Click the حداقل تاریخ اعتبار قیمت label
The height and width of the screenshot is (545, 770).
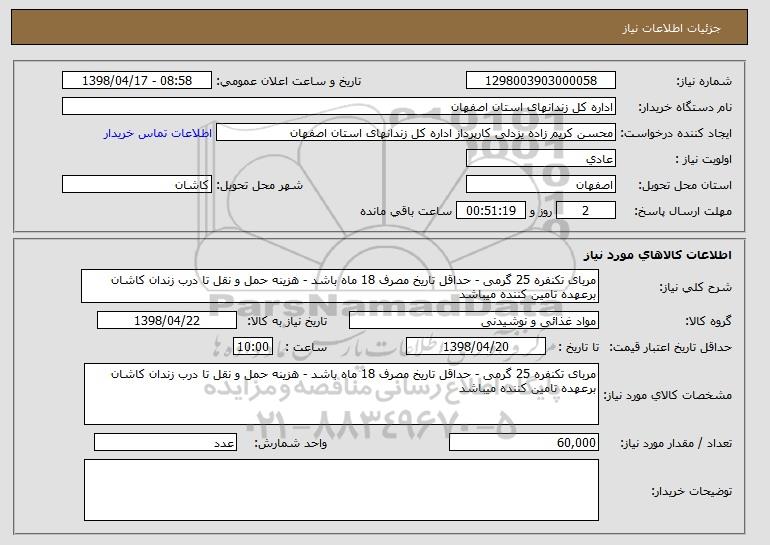pos(671,348)
